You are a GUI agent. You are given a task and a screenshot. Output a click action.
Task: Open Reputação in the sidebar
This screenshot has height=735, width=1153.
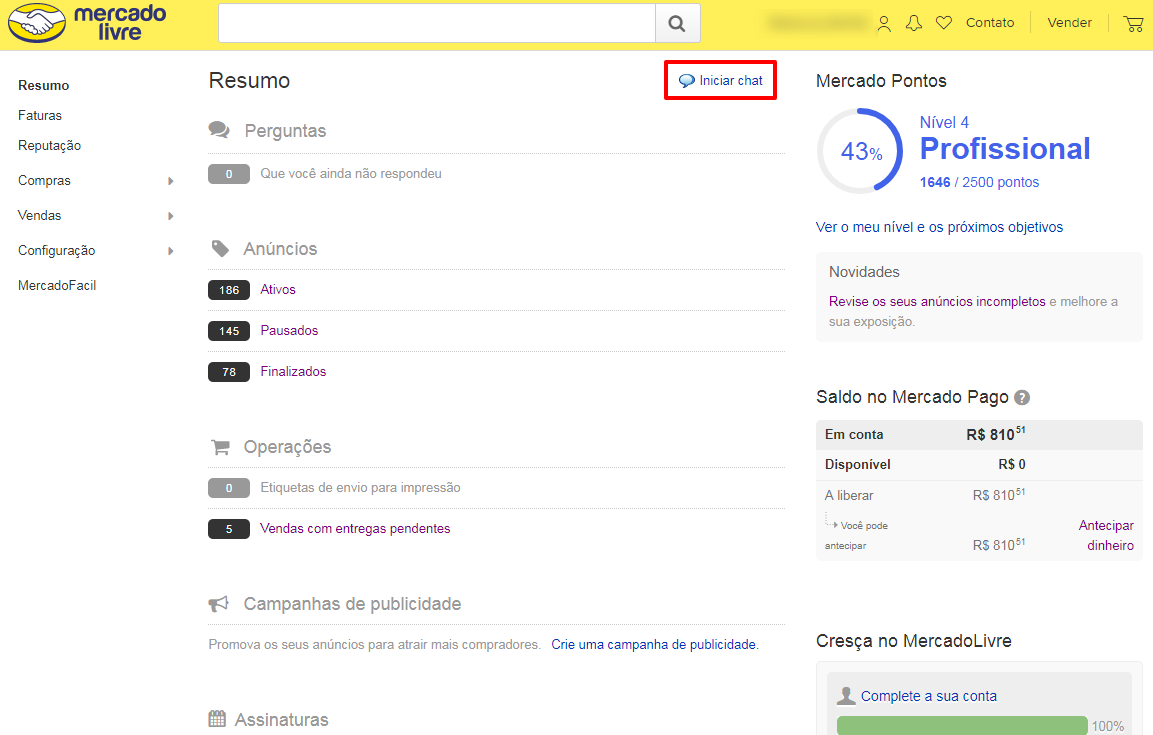point(49,146)
